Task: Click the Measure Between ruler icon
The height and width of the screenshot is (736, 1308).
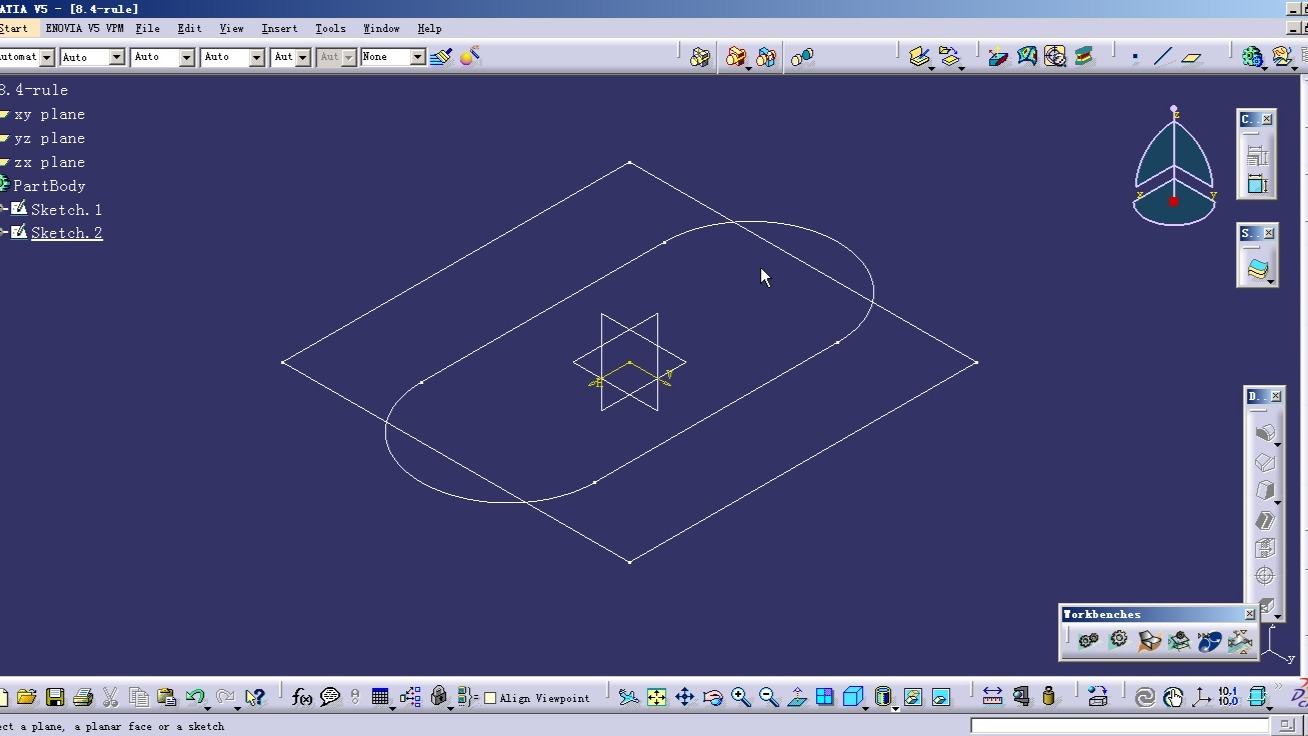Action: (992, 696)
